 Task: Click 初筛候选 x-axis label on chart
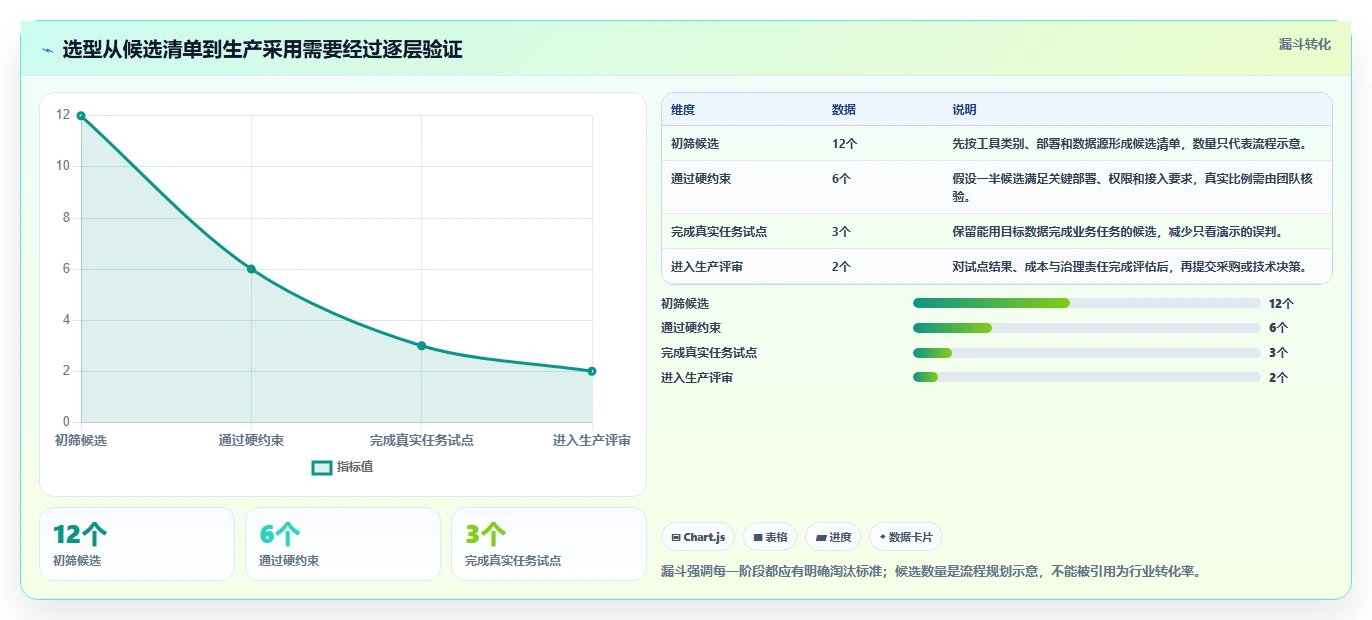(81, 440)
